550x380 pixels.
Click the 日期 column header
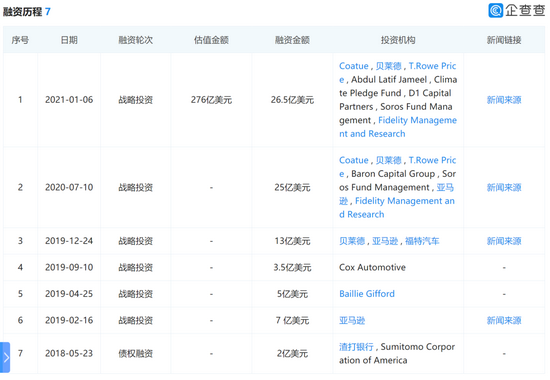point(69,40)
